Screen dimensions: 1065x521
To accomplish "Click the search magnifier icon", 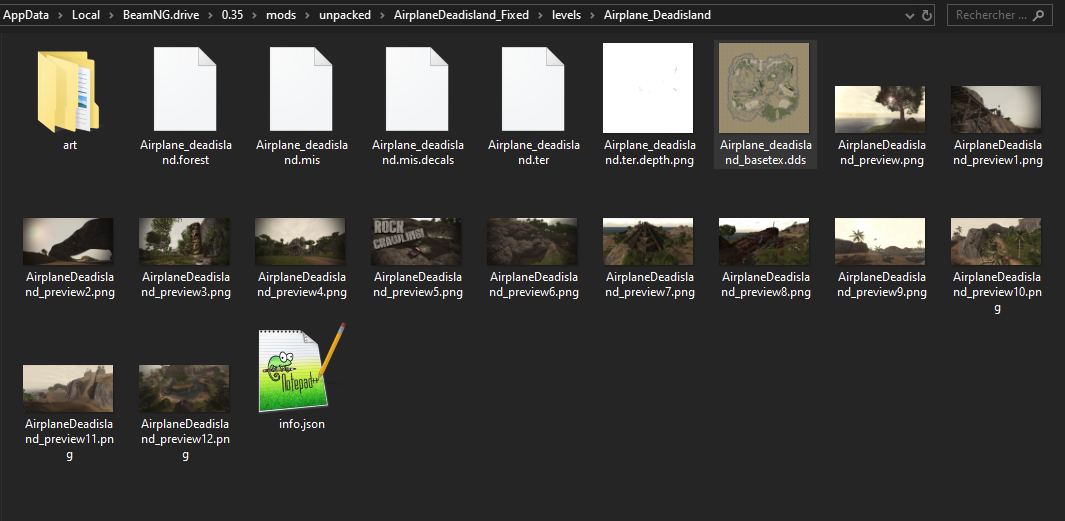I will 1038,15.
